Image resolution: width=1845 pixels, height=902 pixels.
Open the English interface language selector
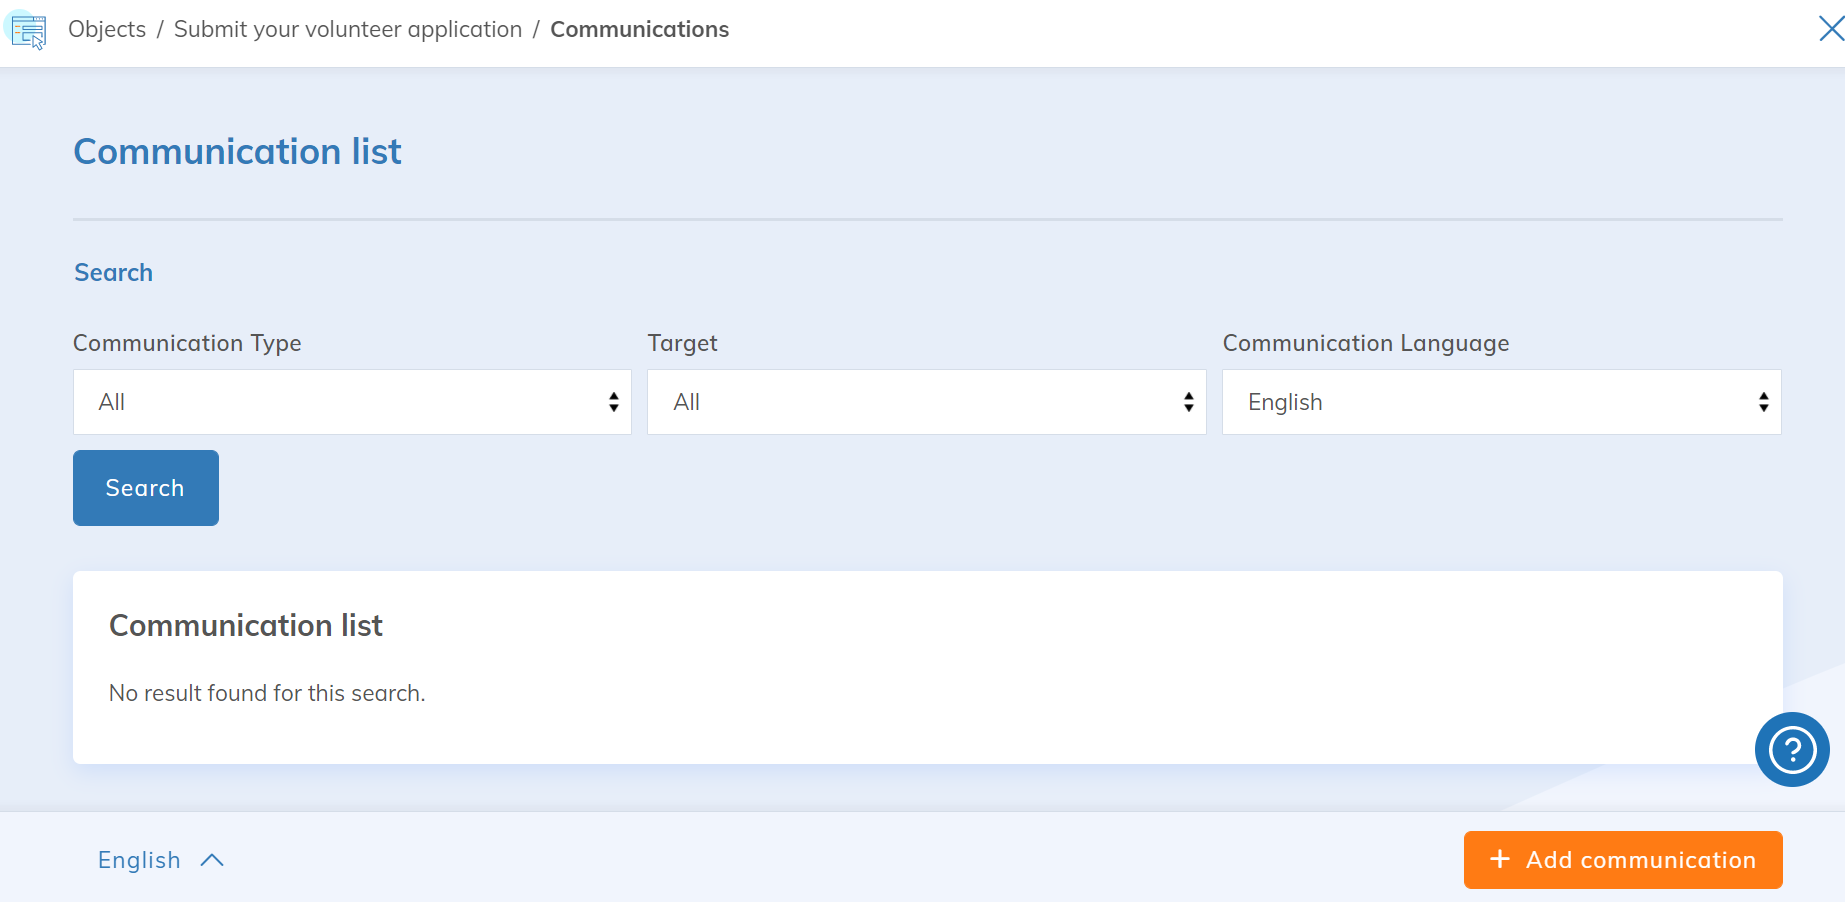coord(140,860)
